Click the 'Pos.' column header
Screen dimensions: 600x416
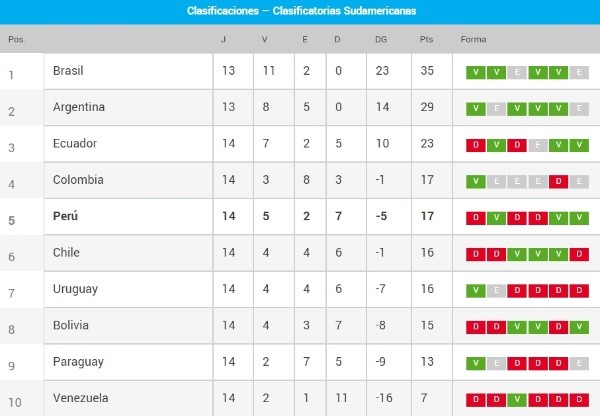(16, 39)
